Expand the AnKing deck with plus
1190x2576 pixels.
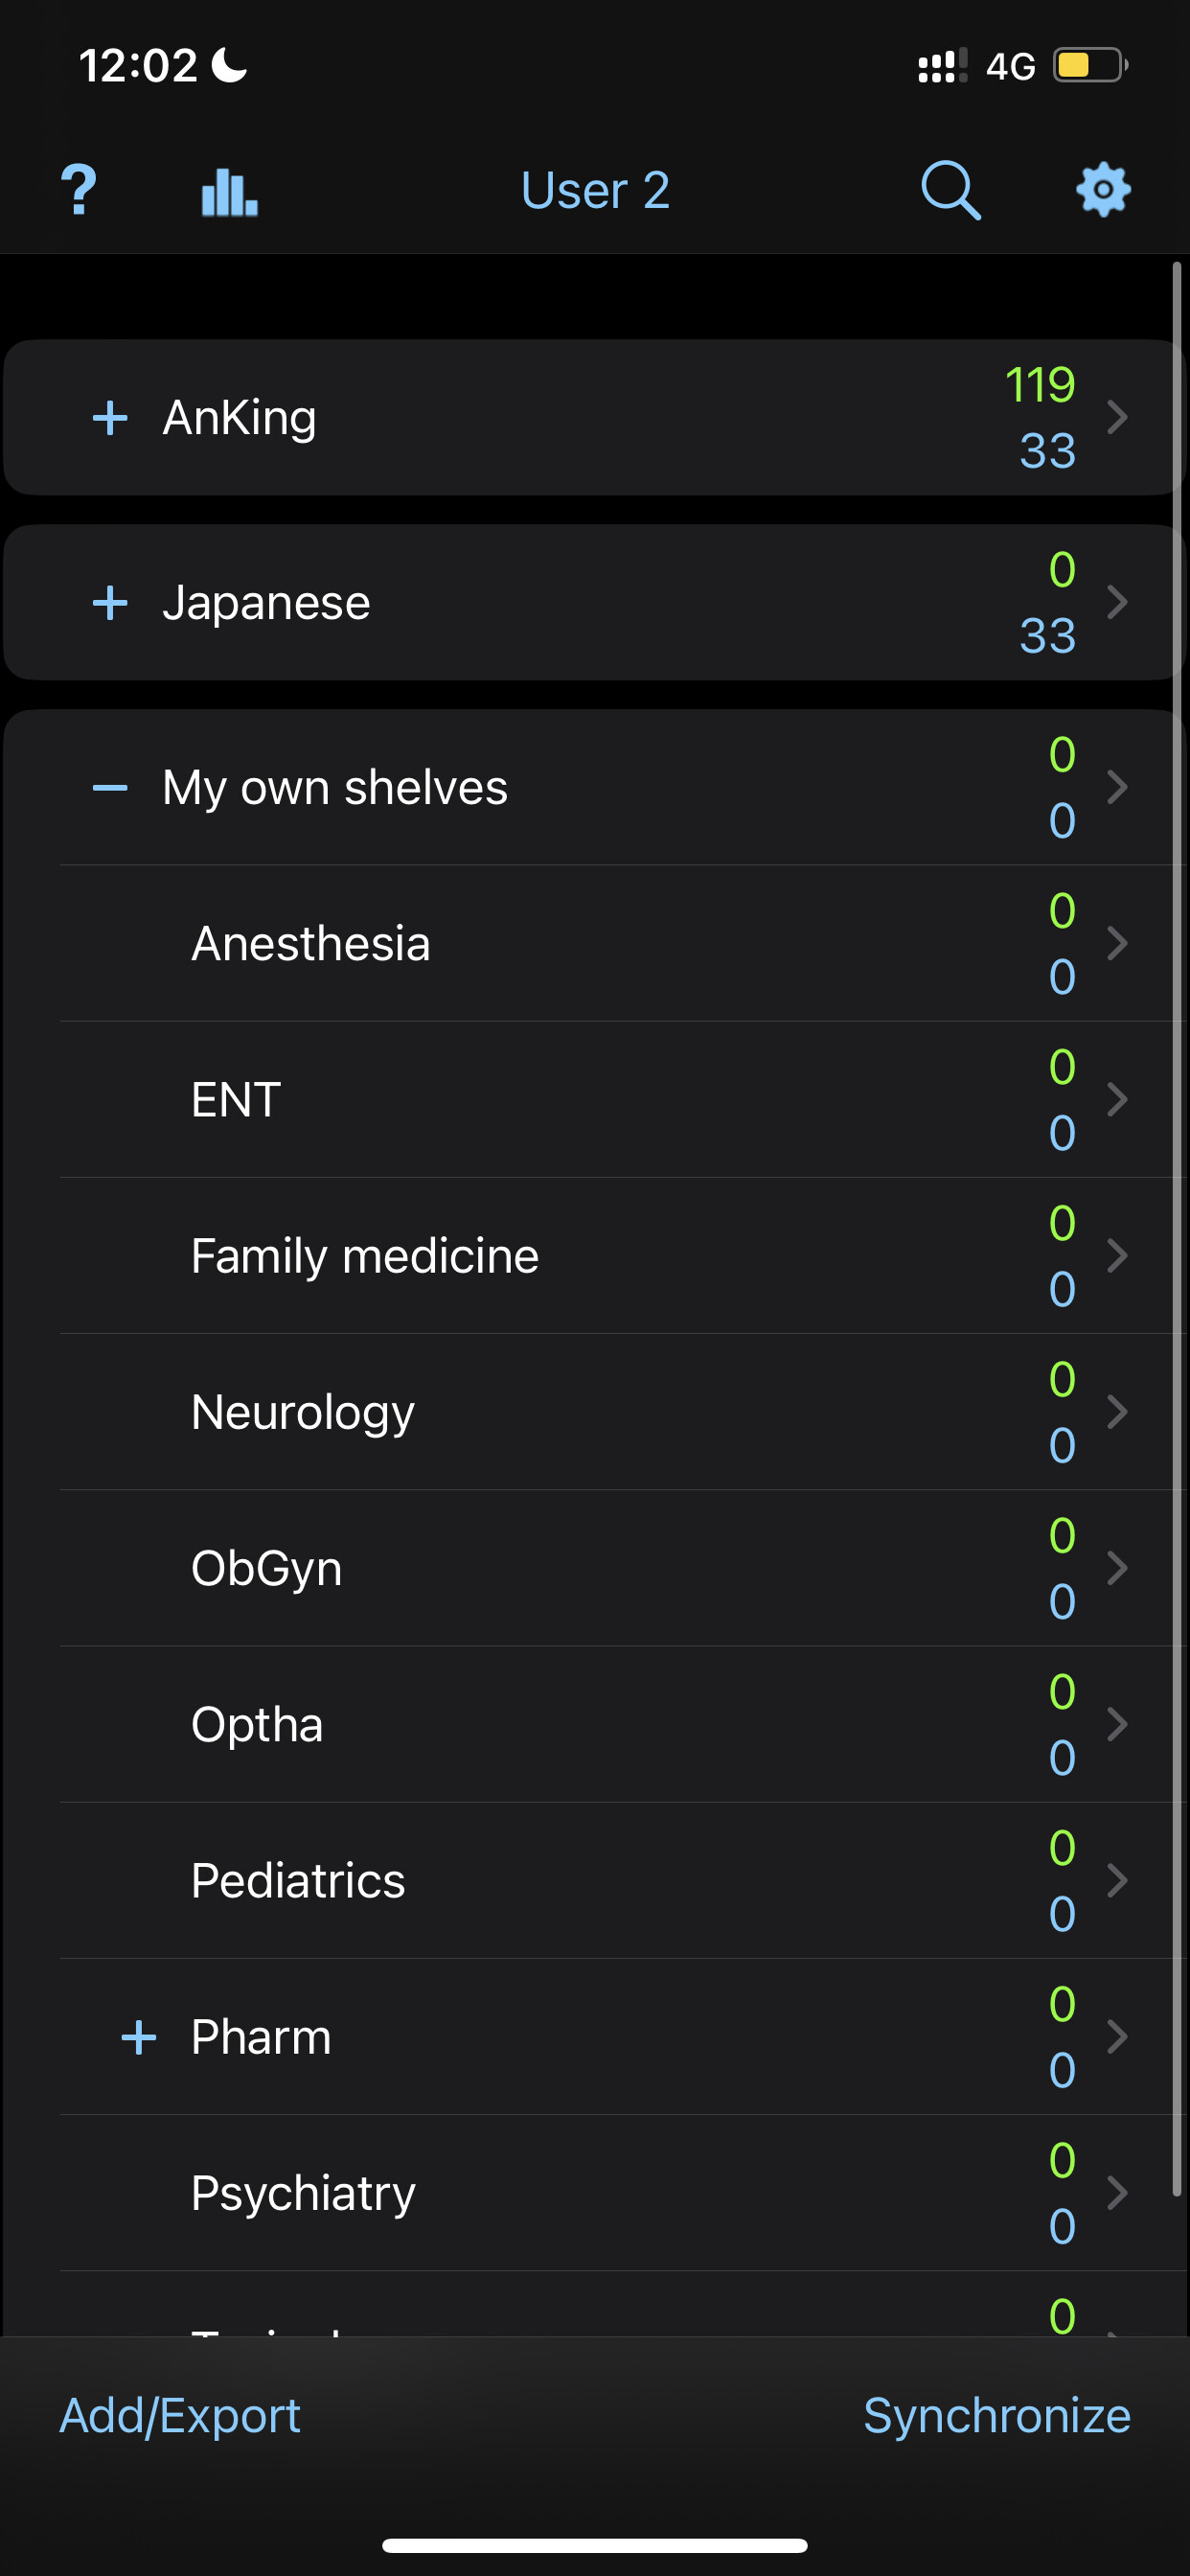point(110,417)
